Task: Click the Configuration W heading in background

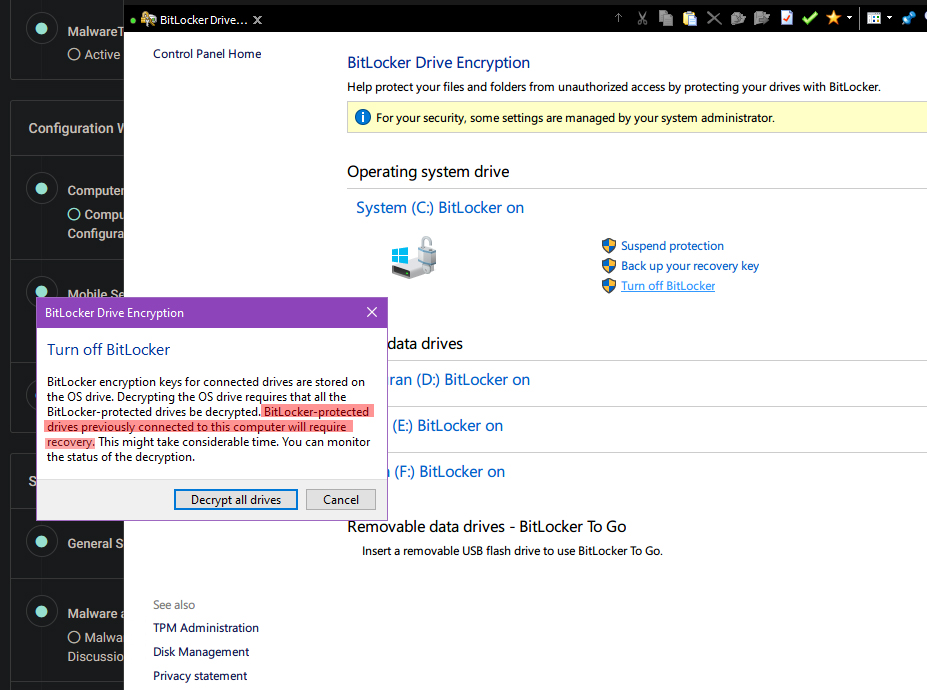Action: coord(76,128)
